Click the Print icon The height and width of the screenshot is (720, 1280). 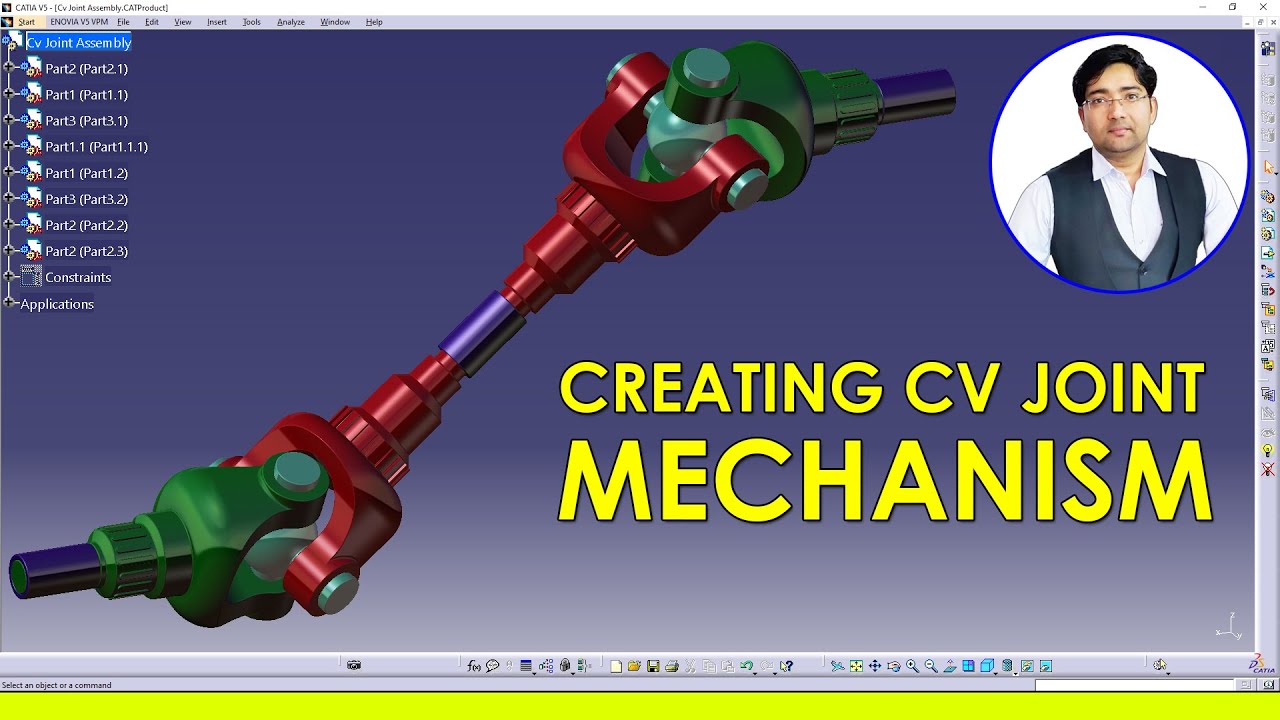coord(672,666)
